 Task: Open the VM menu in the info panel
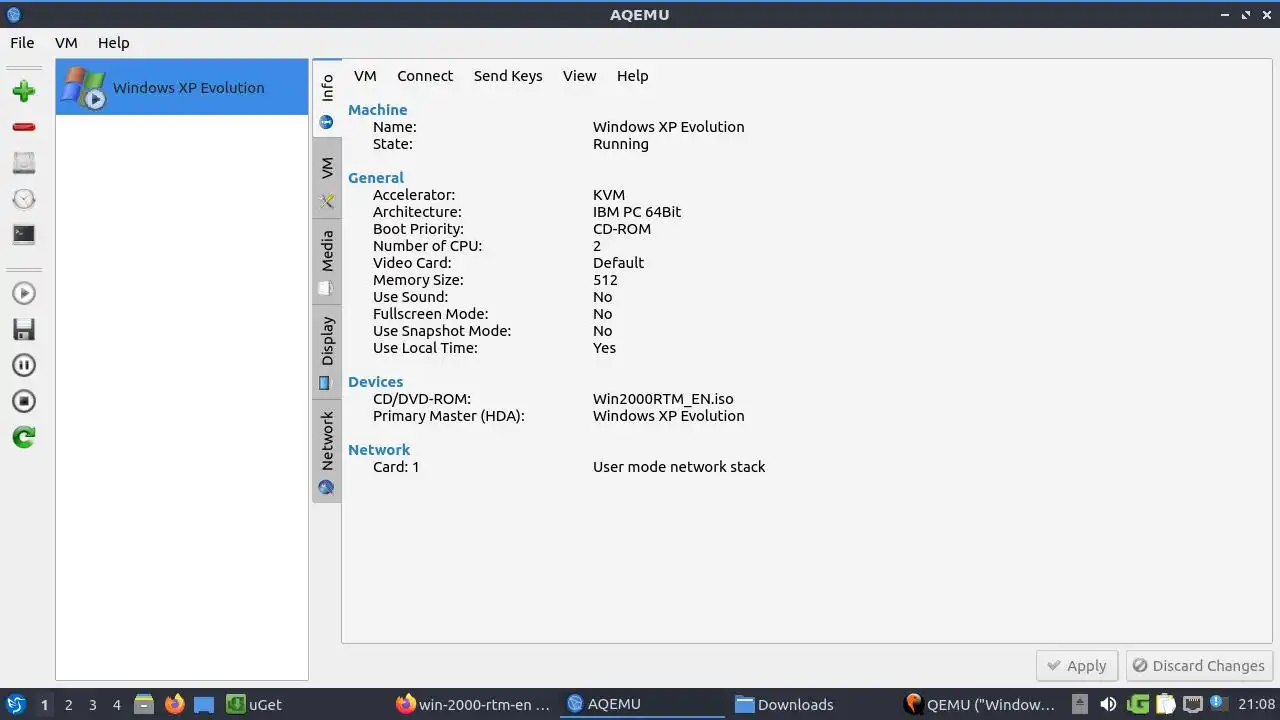tap(365, 76)
